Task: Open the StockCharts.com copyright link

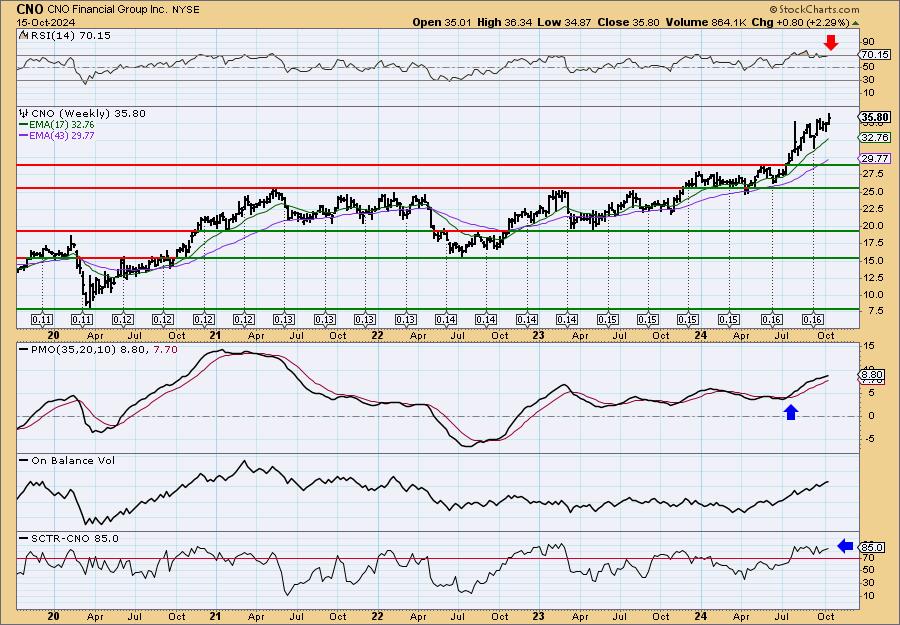Action: pyautogui.click(x=814, y=9)
